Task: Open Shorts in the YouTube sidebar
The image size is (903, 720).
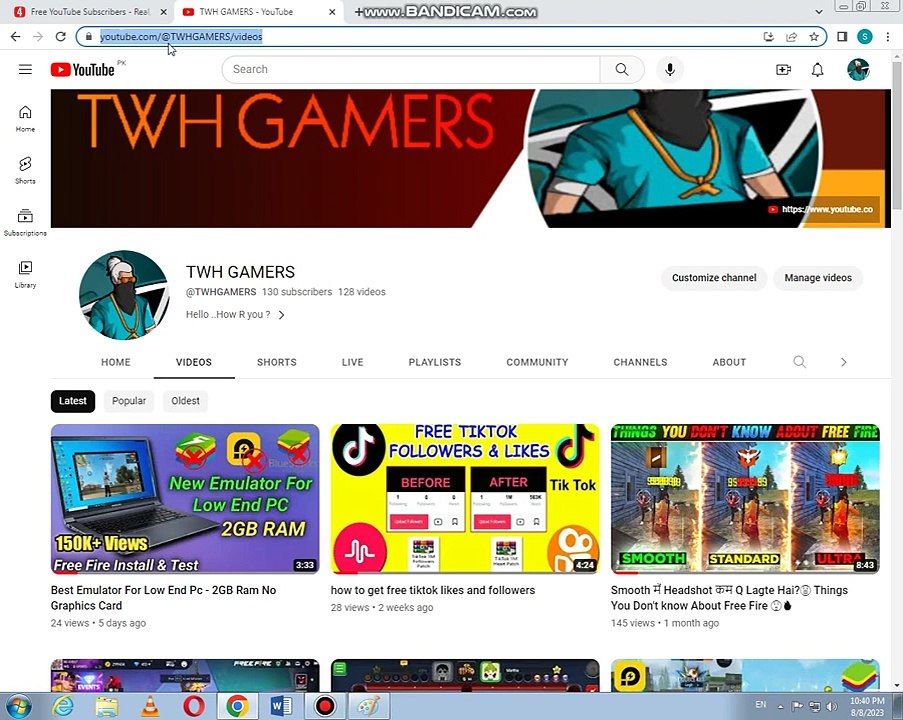Action: (x=25, y=170)
